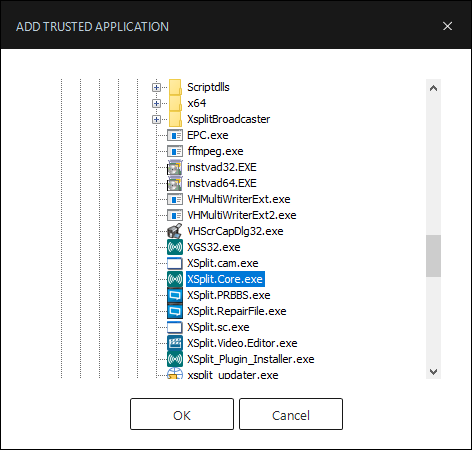Confirm selection with OK button

182,414
